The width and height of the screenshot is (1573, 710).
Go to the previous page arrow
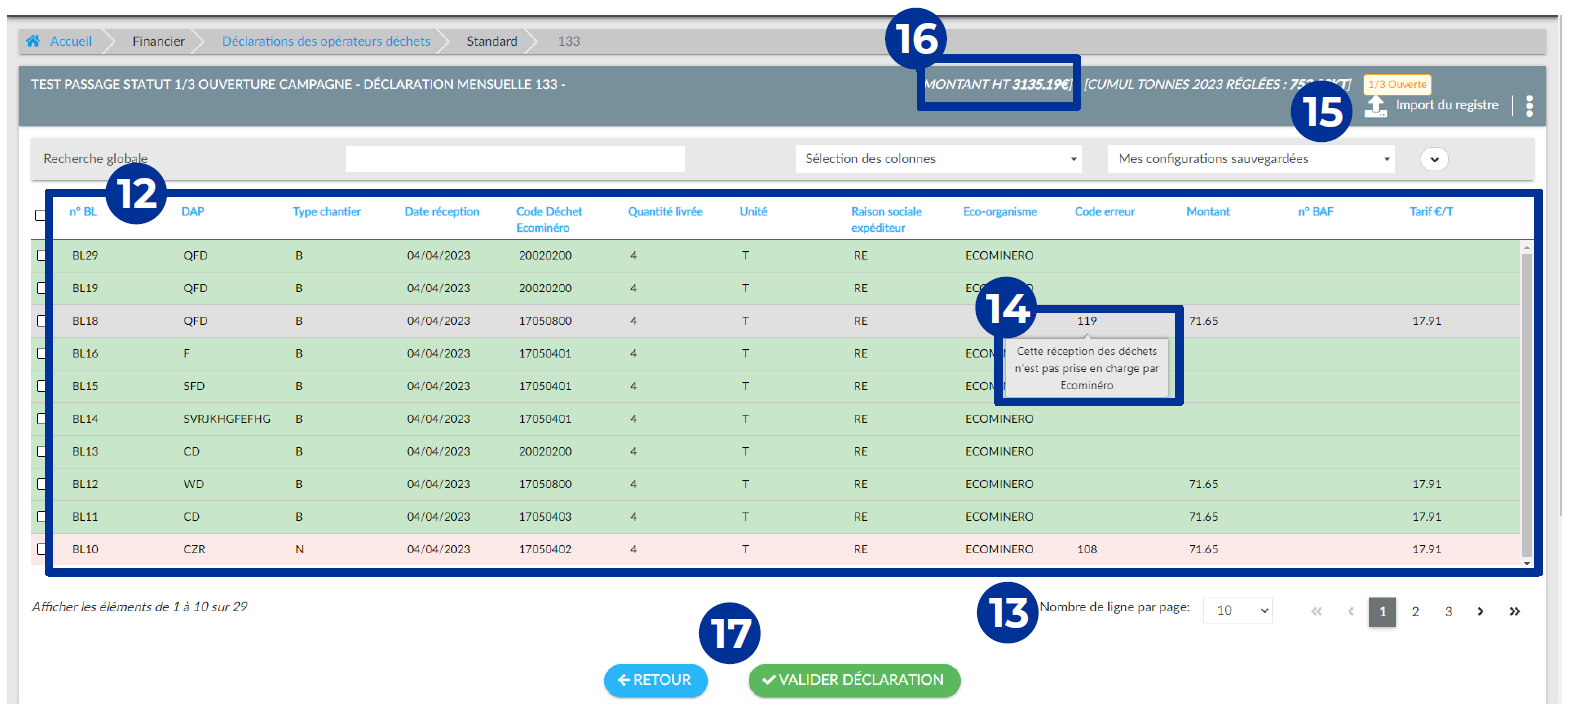click(1350, 611)
